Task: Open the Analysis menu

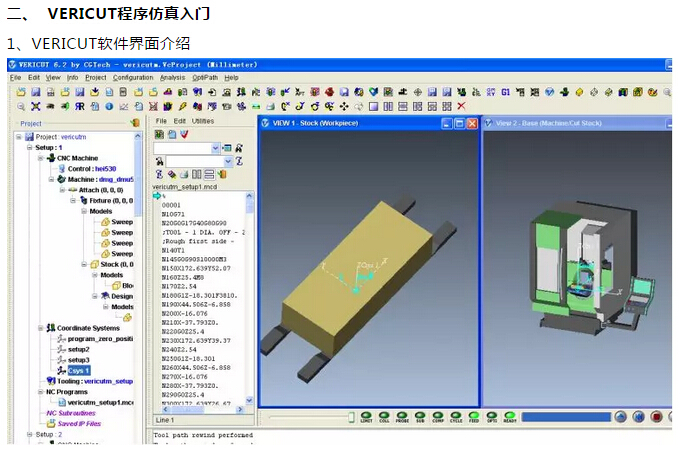Action: [172, 77]
